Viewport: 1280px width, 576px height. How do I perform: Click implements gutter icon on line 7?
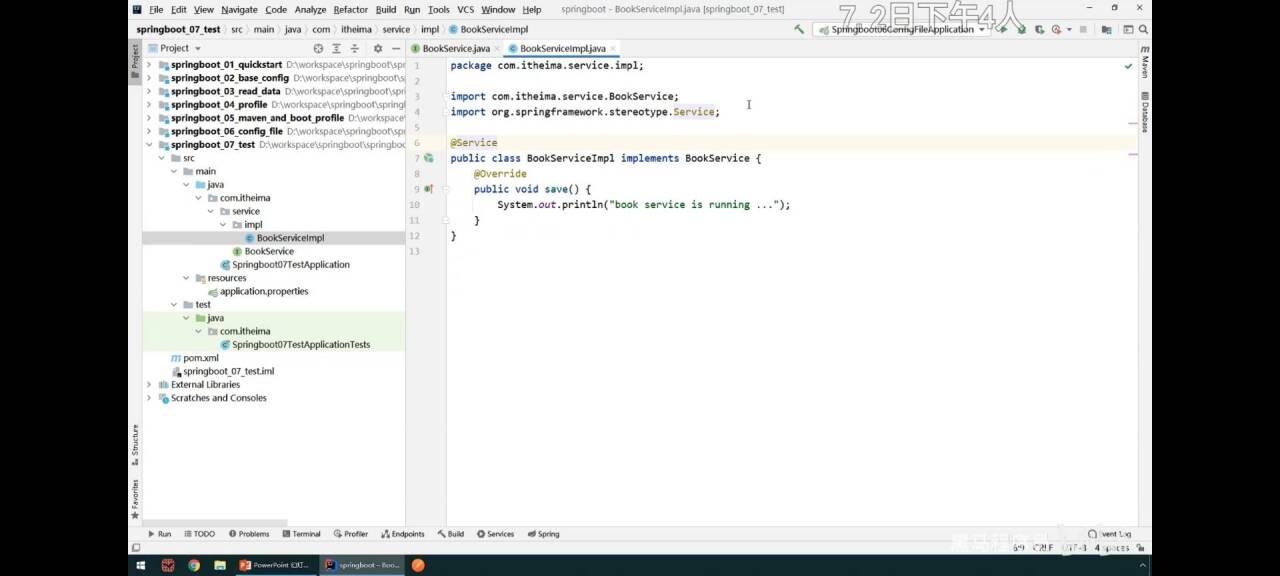click(428, 158)
